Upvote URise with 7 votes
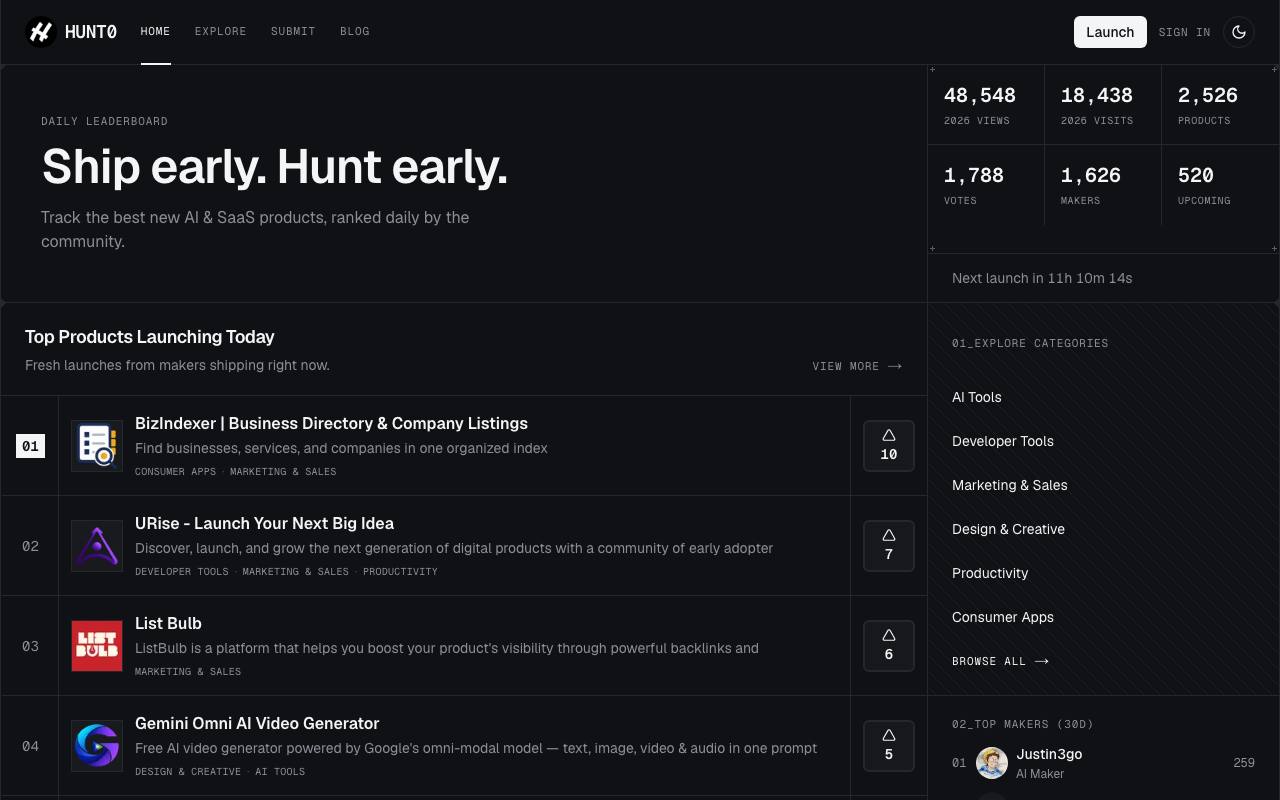Viewport: 1280px width, 800px height. click(889, 546)
